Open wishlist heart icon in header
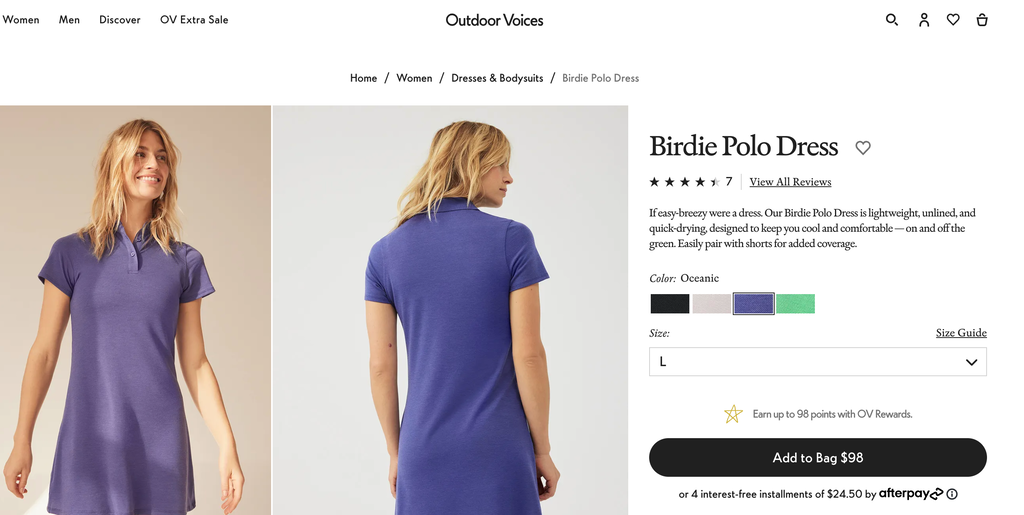 [x=953, y=19]
